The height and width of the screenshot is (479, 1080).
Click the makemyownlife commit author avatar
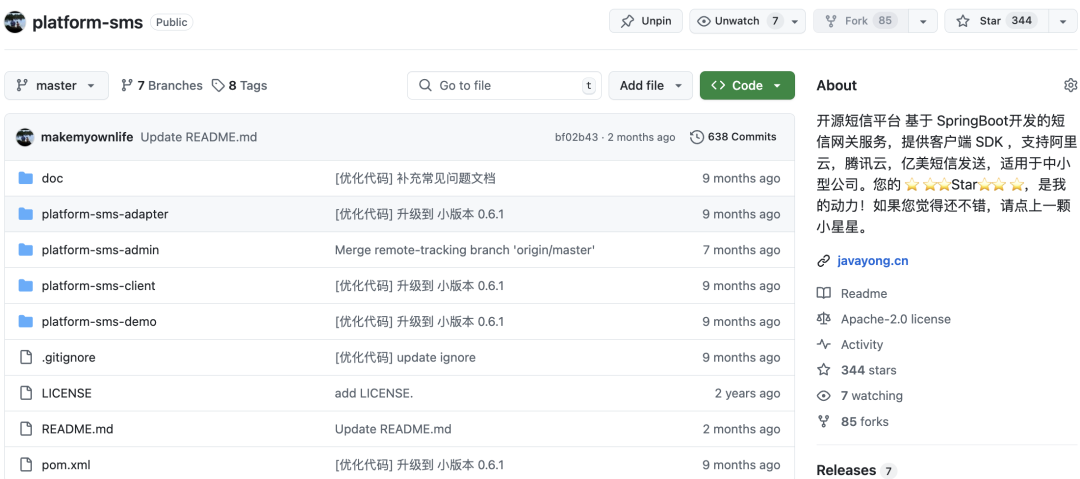25,137
